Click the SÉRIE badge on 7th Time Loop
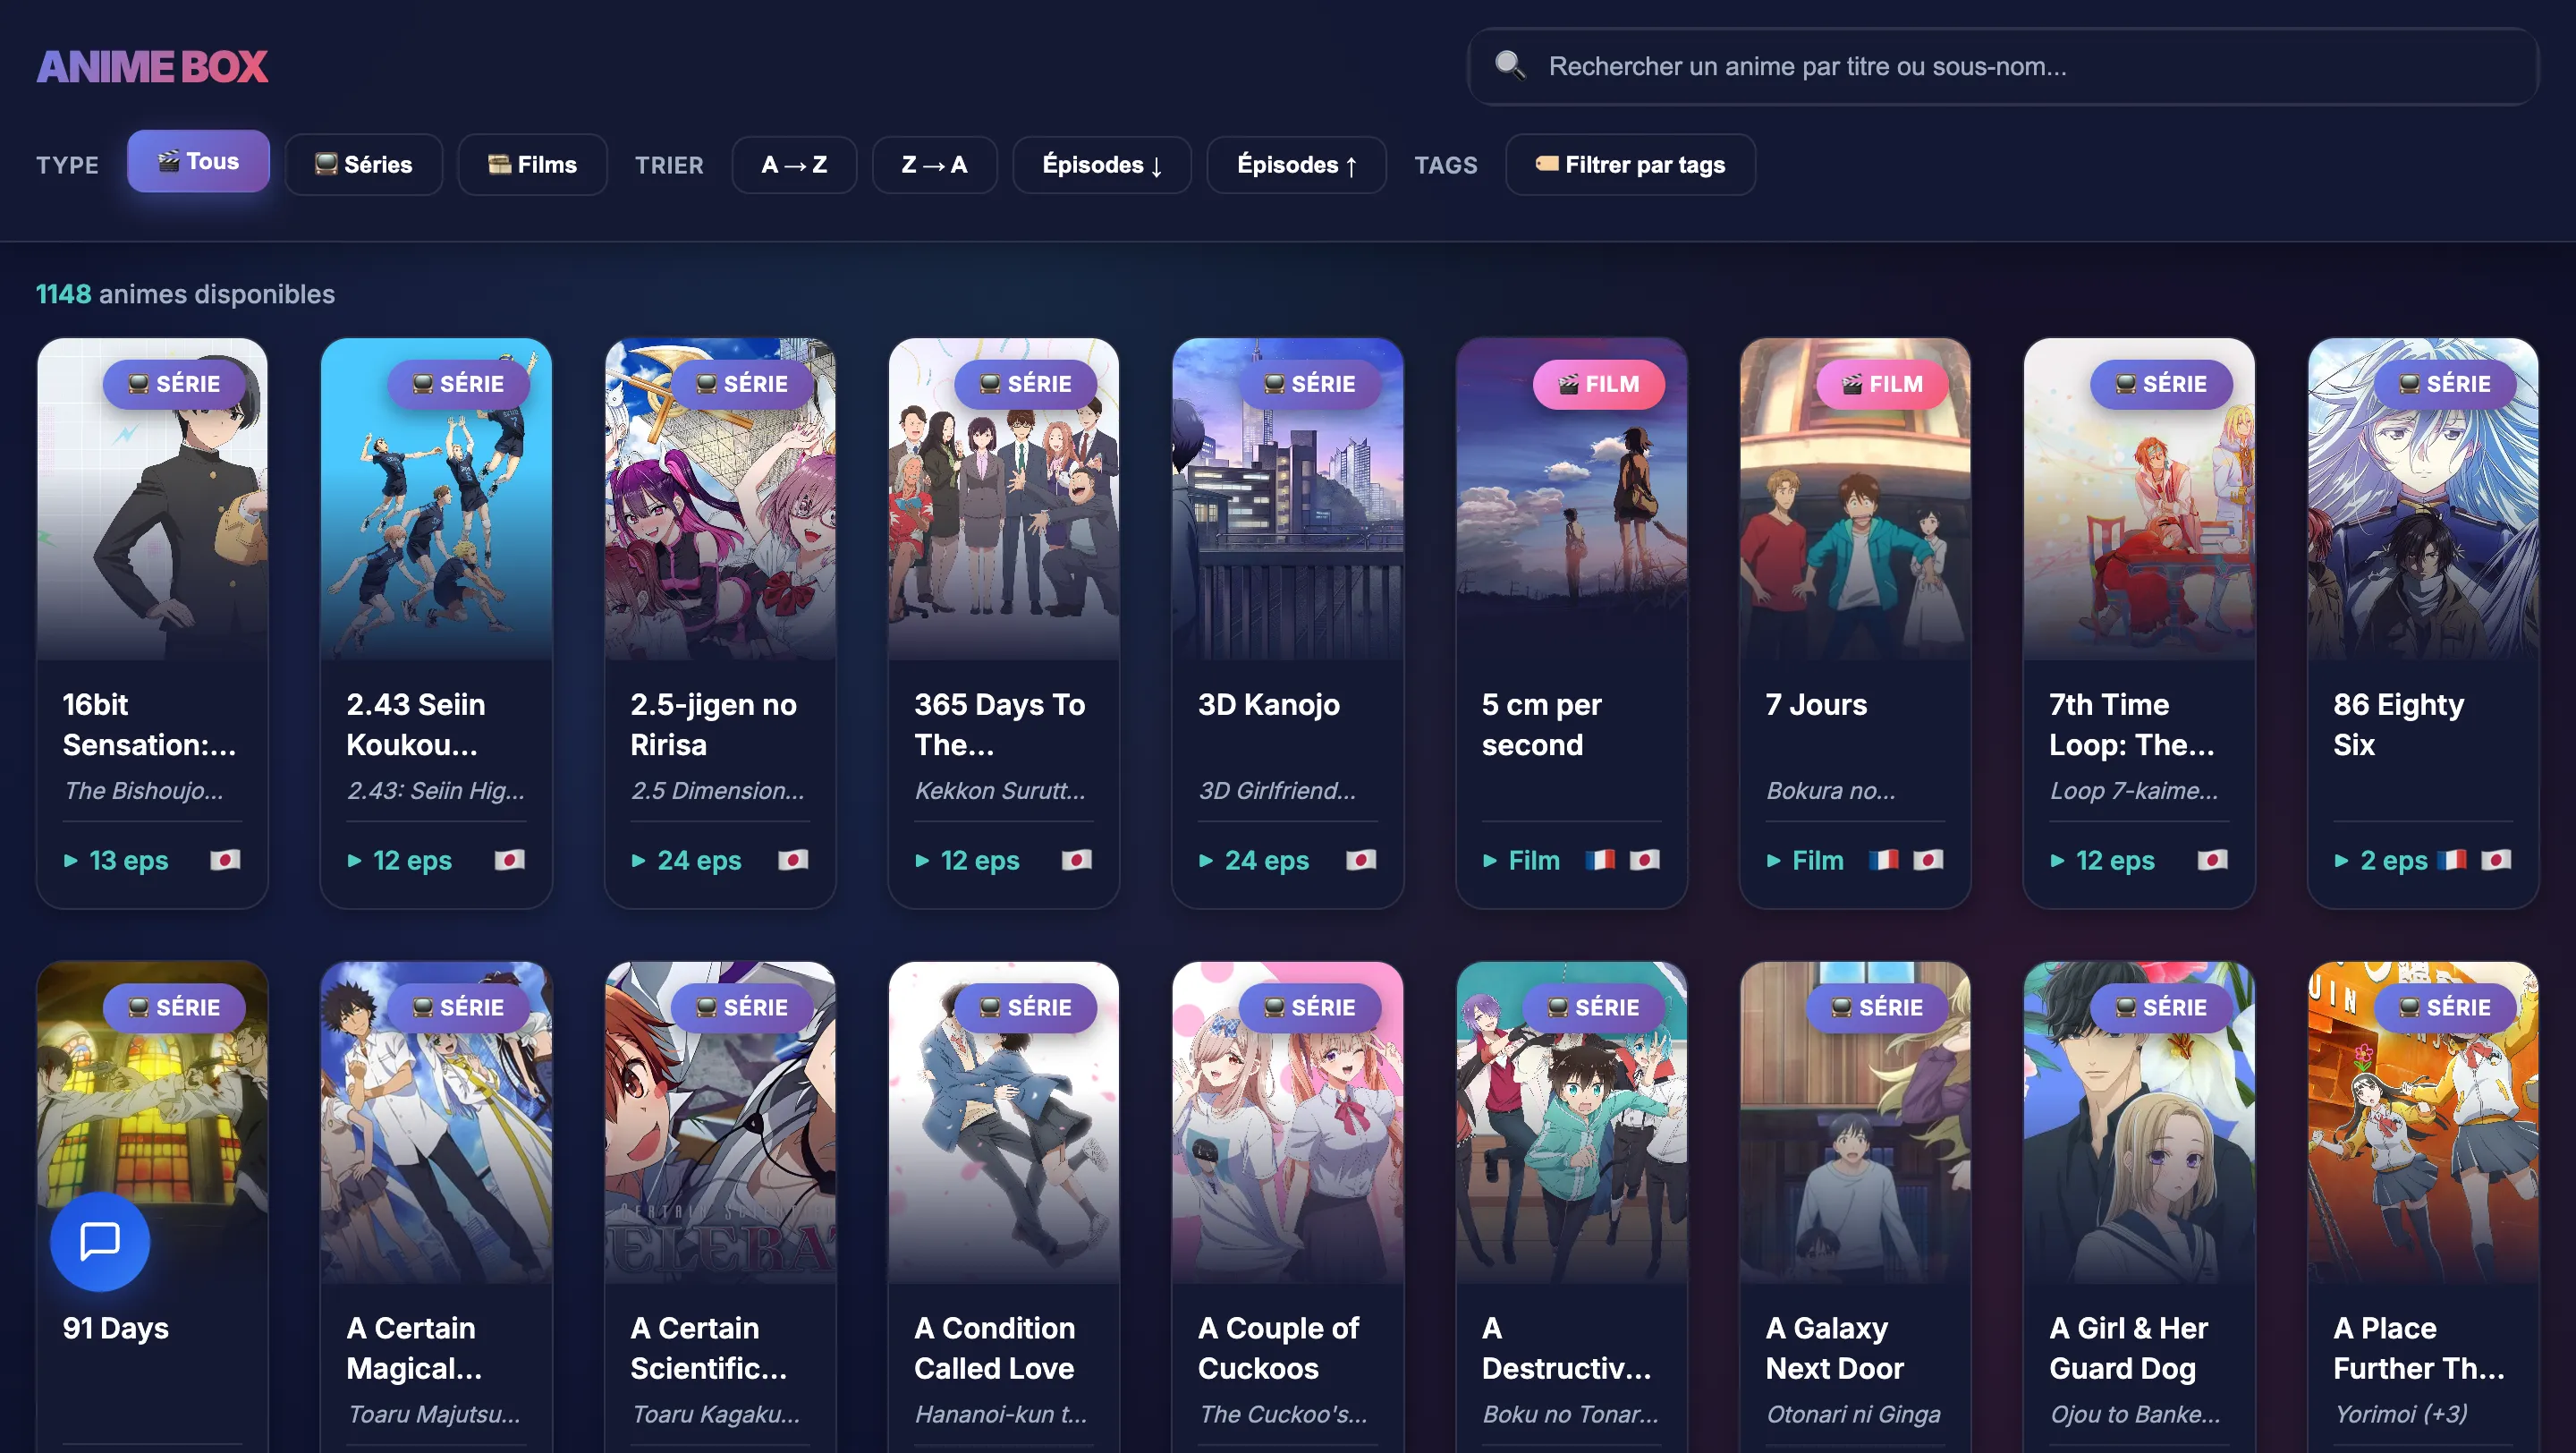Viewport: 2576px width, 1453px height. click(x=2160, y=384)
